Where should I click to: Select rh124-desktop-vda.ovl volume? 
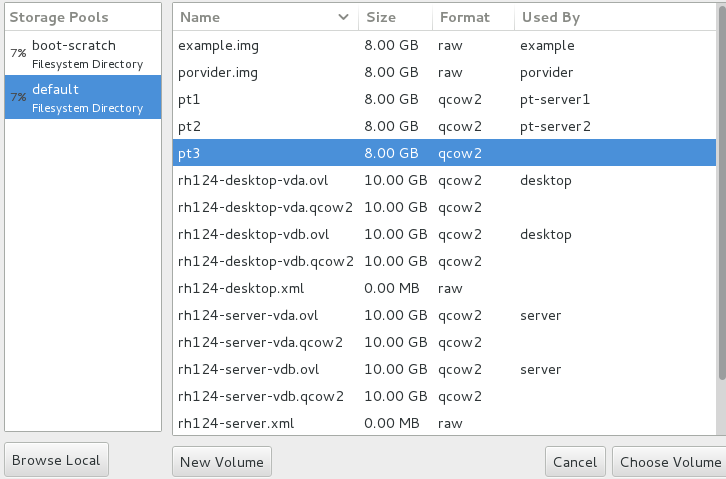(444, 180)
